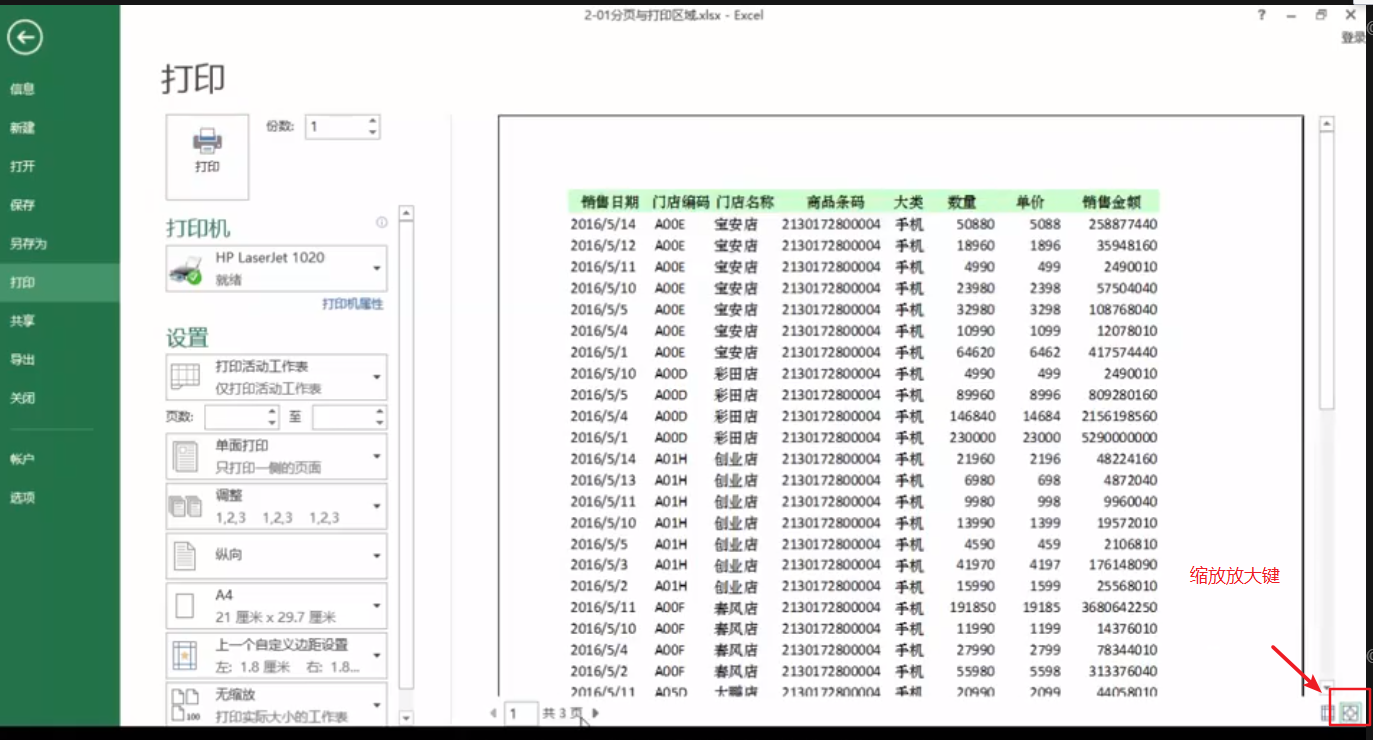Image resolution: width=1373 pixels, height=740 pixels.
Task: Click the info icon beside 打印机 heading
Action: pos(381,223)
